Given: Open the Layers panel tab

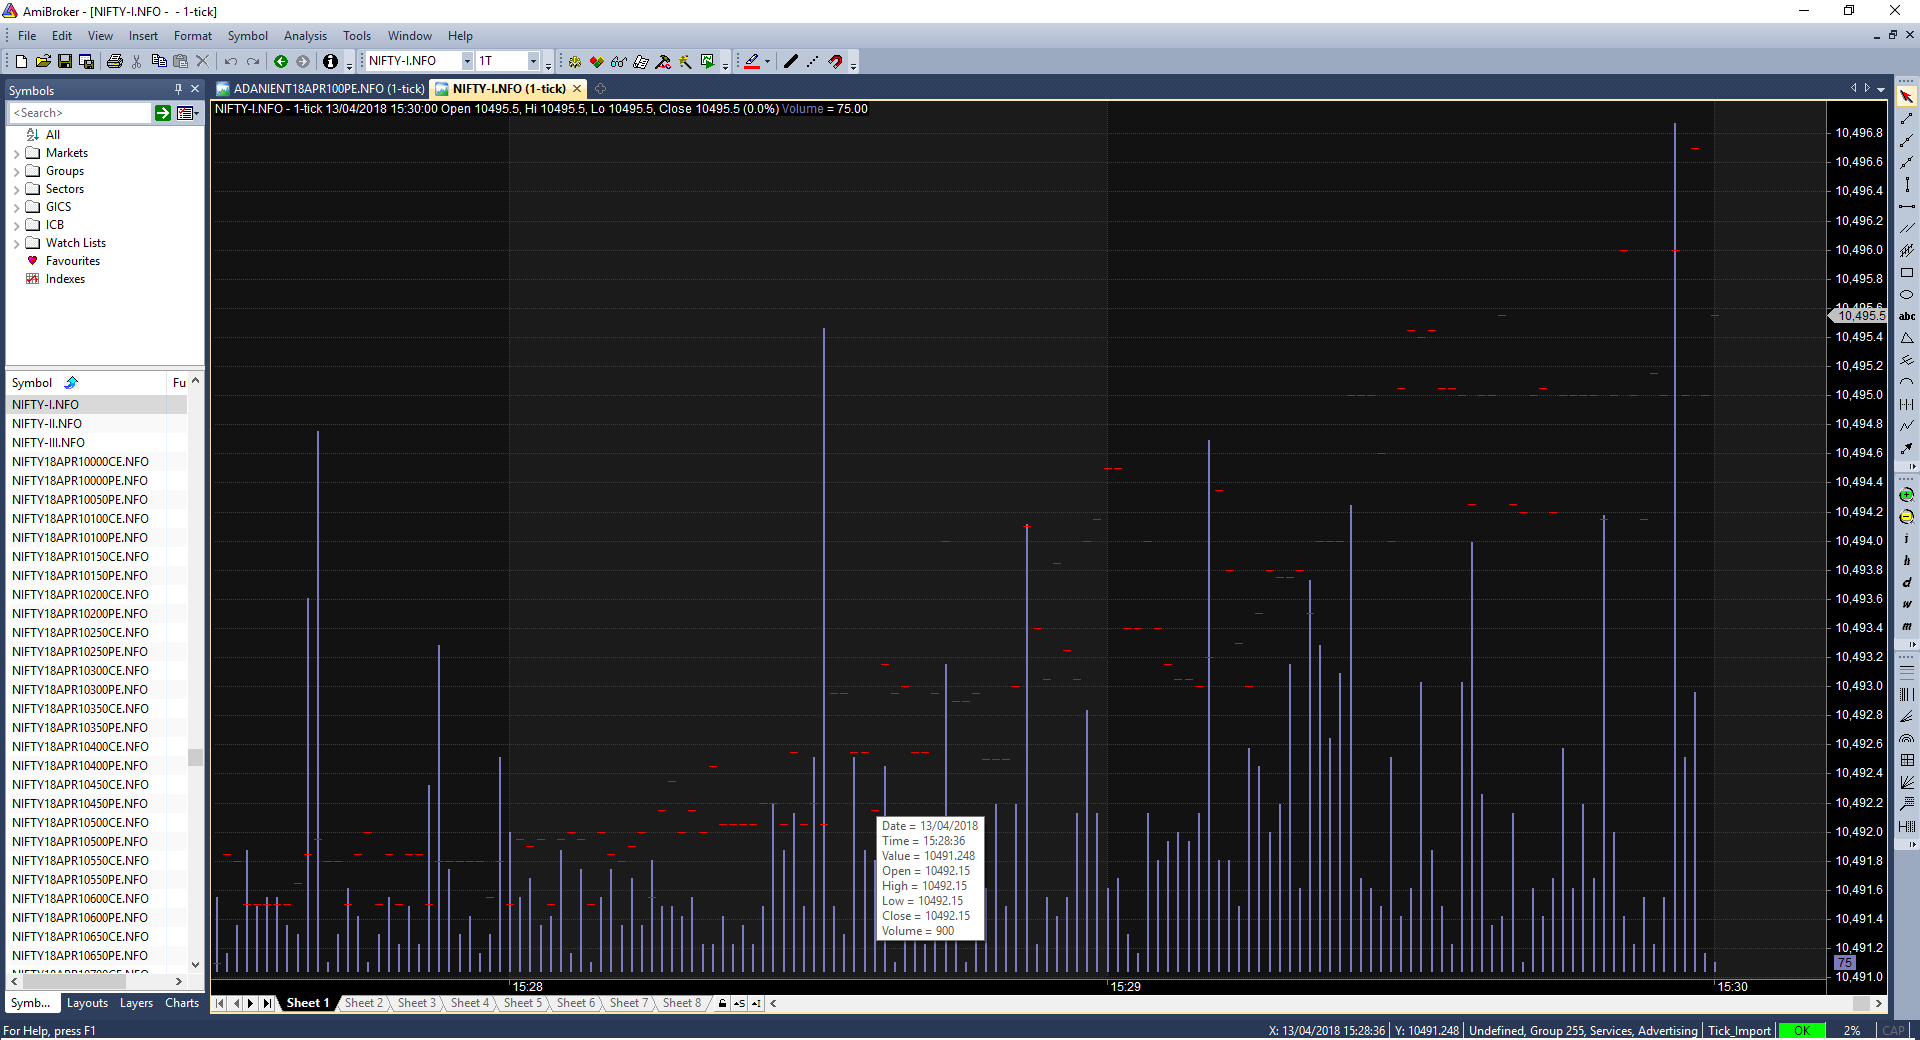Looking at the screenshot, I should pyautogui.click(x=136, y=1003).
